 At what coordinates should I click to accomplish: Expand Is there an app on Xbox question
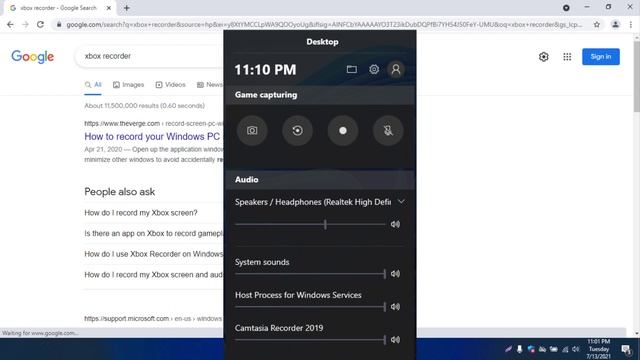point(153,233)
